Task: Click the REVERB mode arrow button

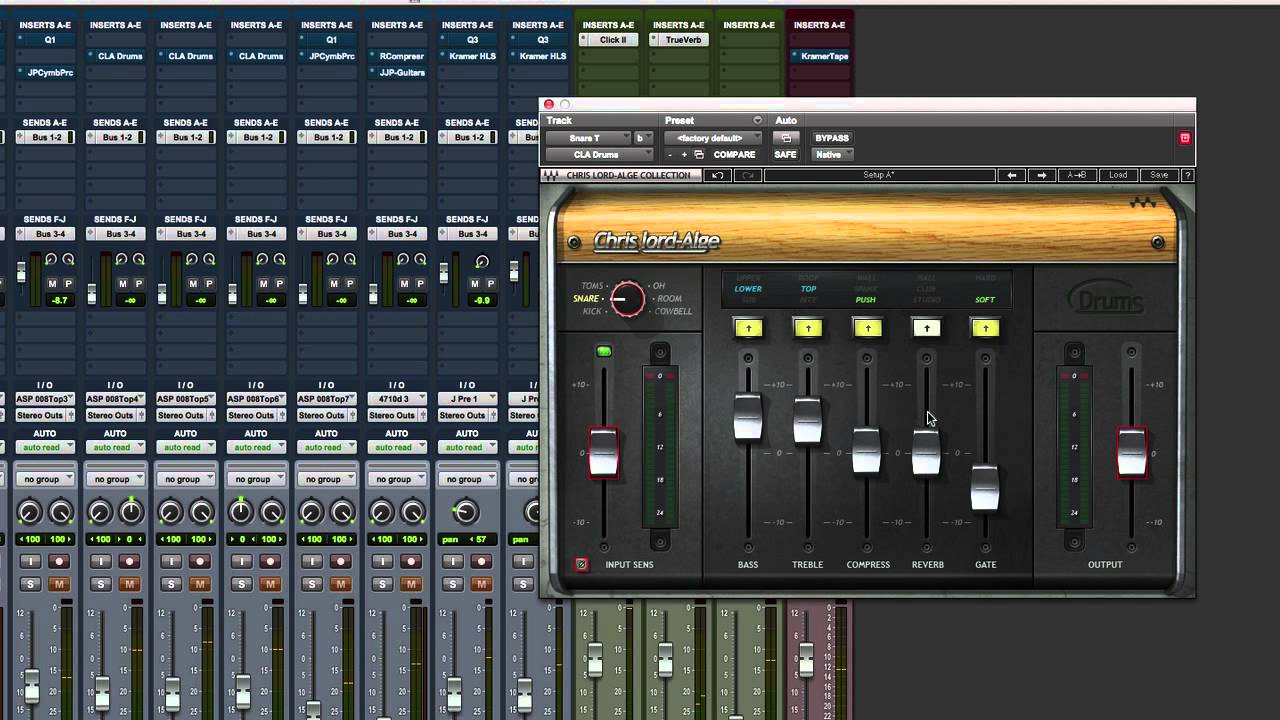Action: (926, 328)
